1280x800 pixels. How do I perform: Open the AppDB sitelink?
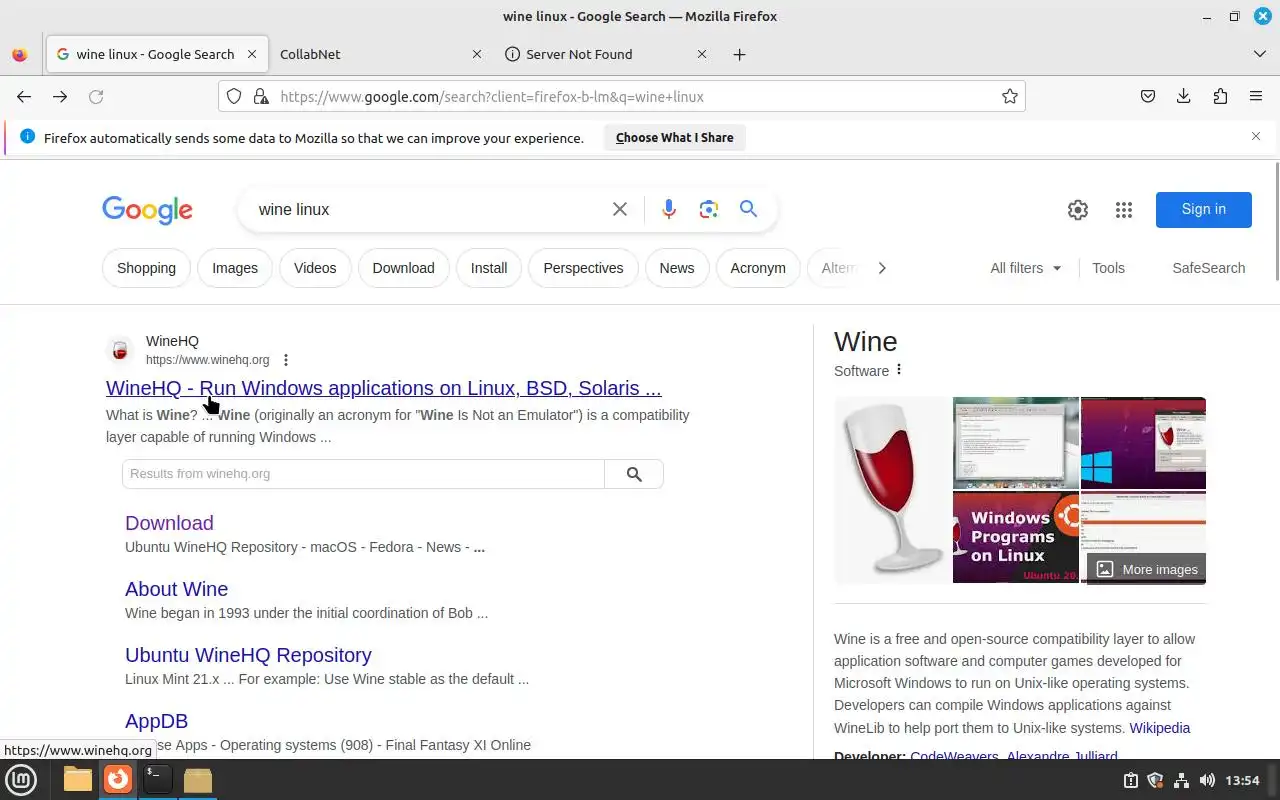[156, 721]
